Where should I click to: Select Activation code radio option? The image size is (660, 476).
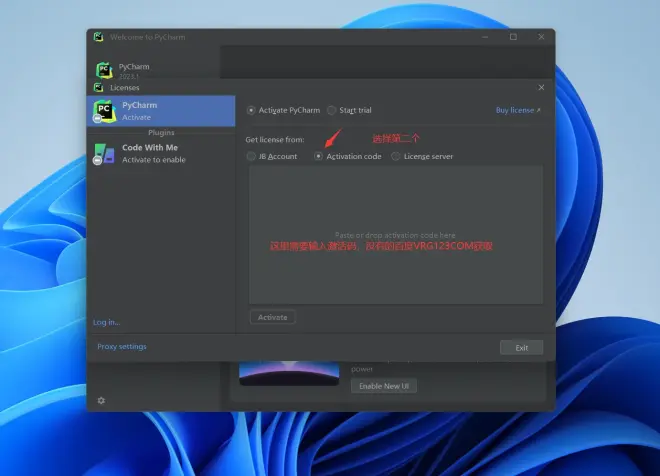tap(348, 157)
